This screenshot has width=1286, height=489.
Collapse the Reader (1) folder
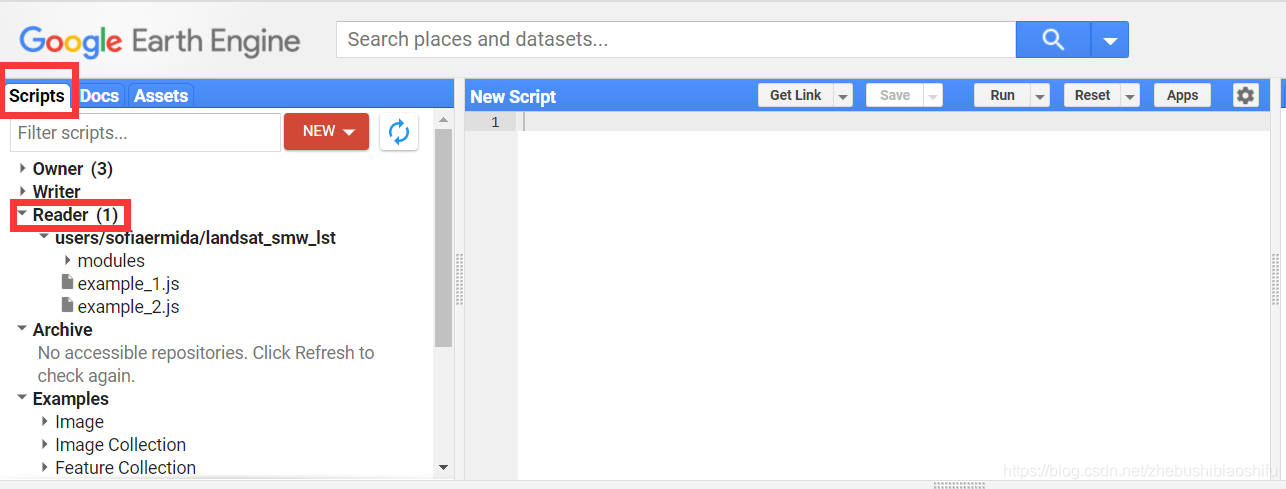coord(22,214)
